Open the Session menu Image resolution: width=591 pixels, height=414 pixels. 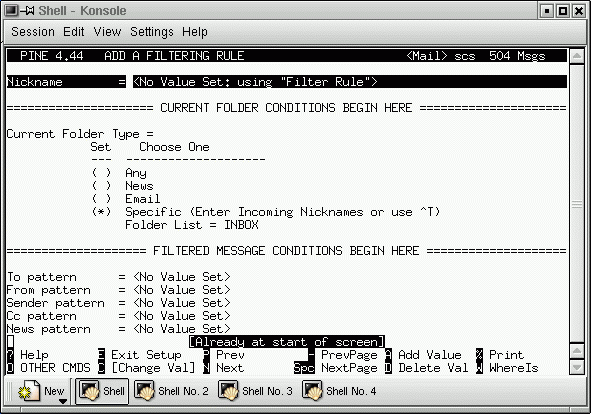[33, 32]
